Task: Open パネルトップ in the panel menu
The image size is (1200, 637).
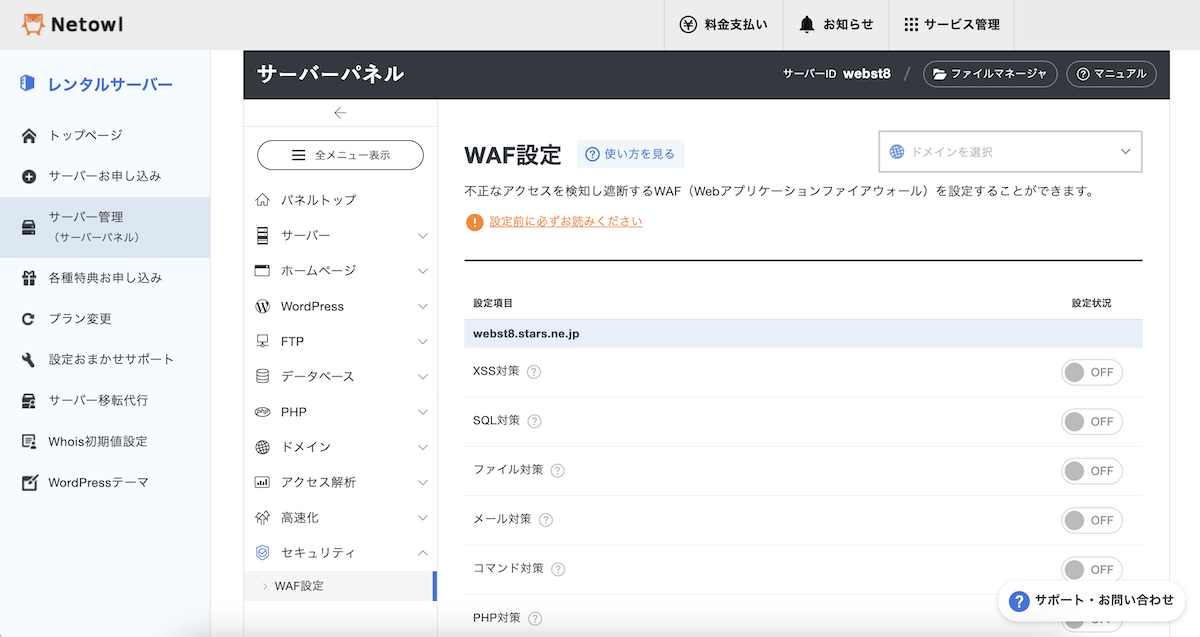Action: point(340,200)
